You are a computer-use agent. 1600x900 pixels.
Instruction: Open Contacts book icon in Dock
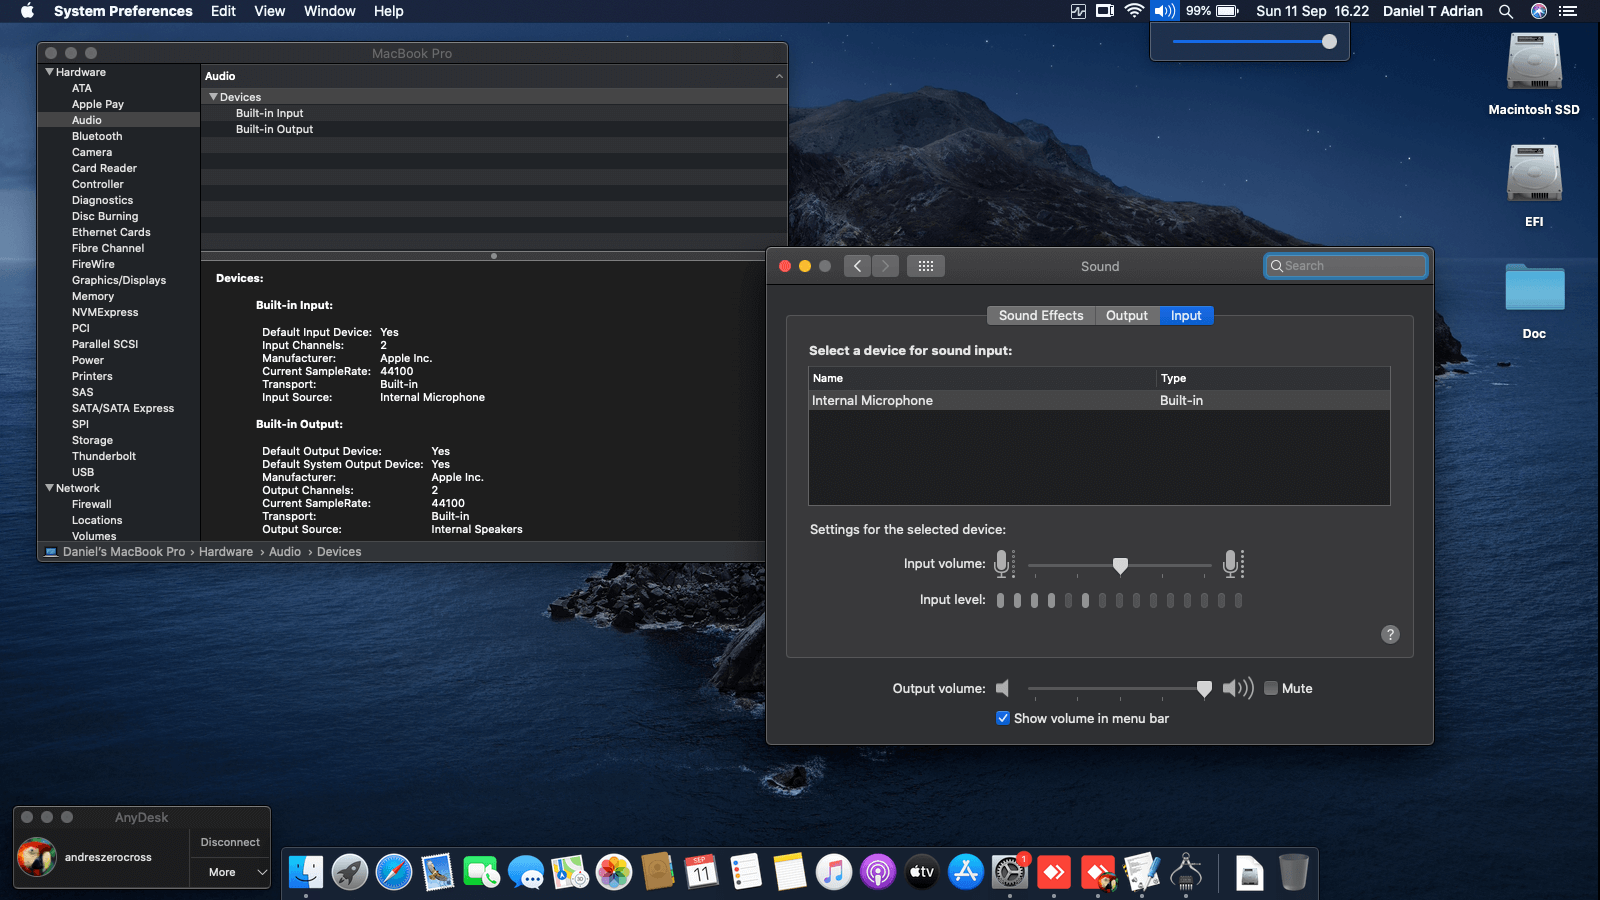658,872
